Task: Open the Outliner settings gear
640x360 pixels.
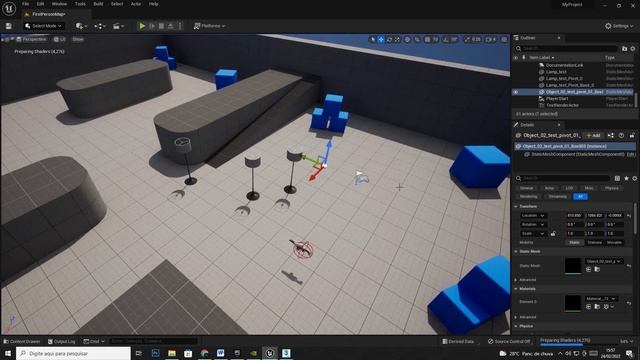Action: tap(633, 49)
